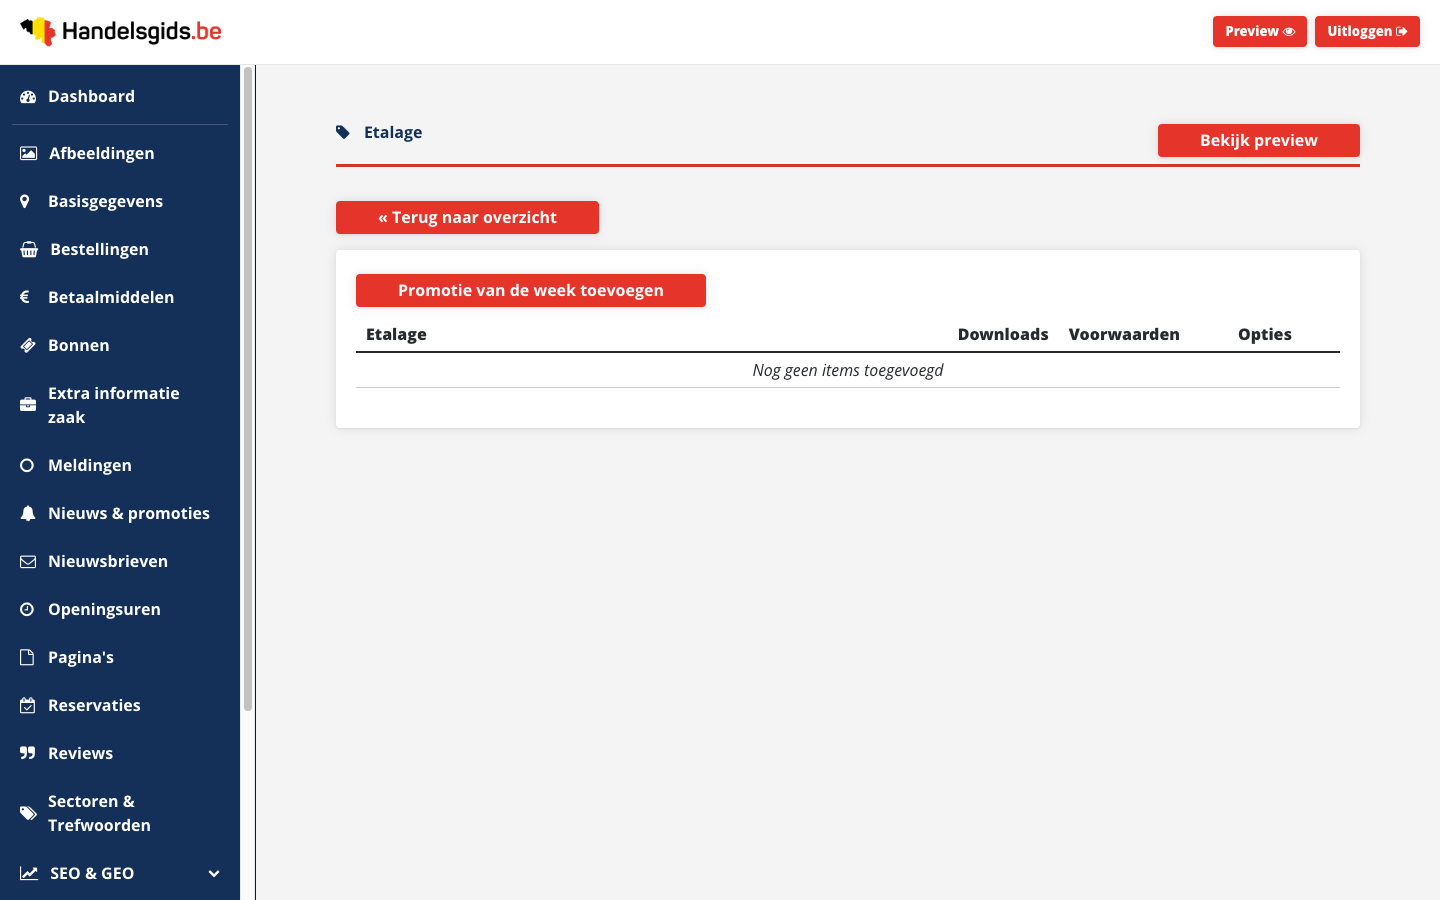Open Dashboard from the sidebar
Screen dimensions: 1440x900
(120, 97)
